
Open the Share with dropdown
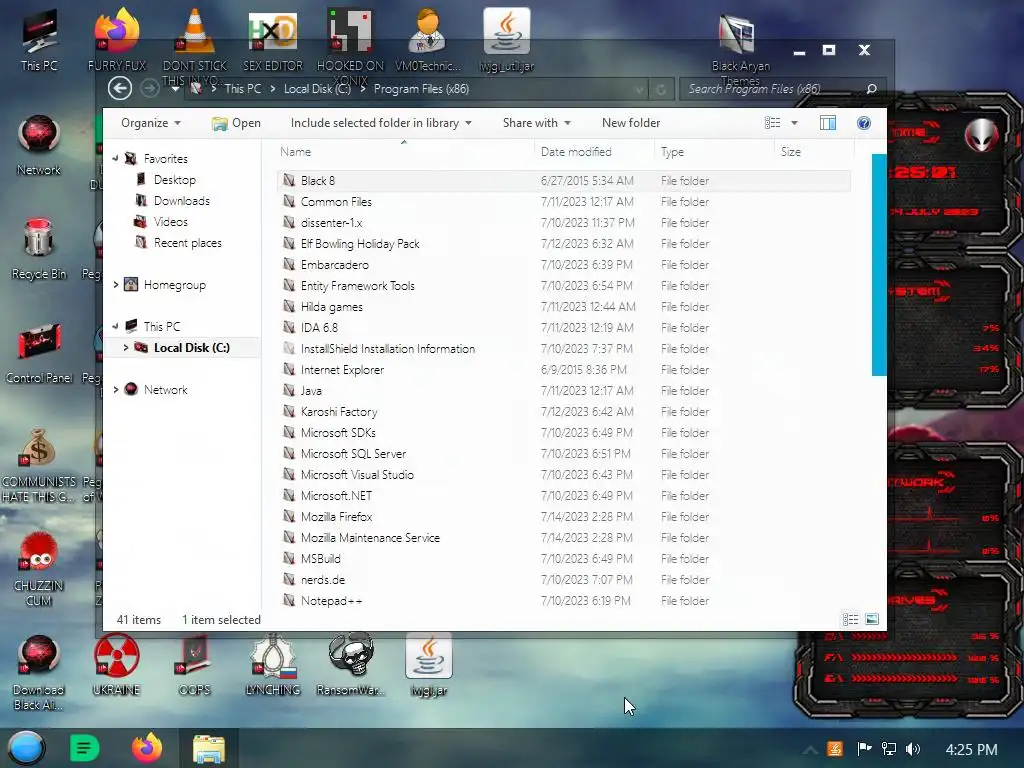(537, 123)
